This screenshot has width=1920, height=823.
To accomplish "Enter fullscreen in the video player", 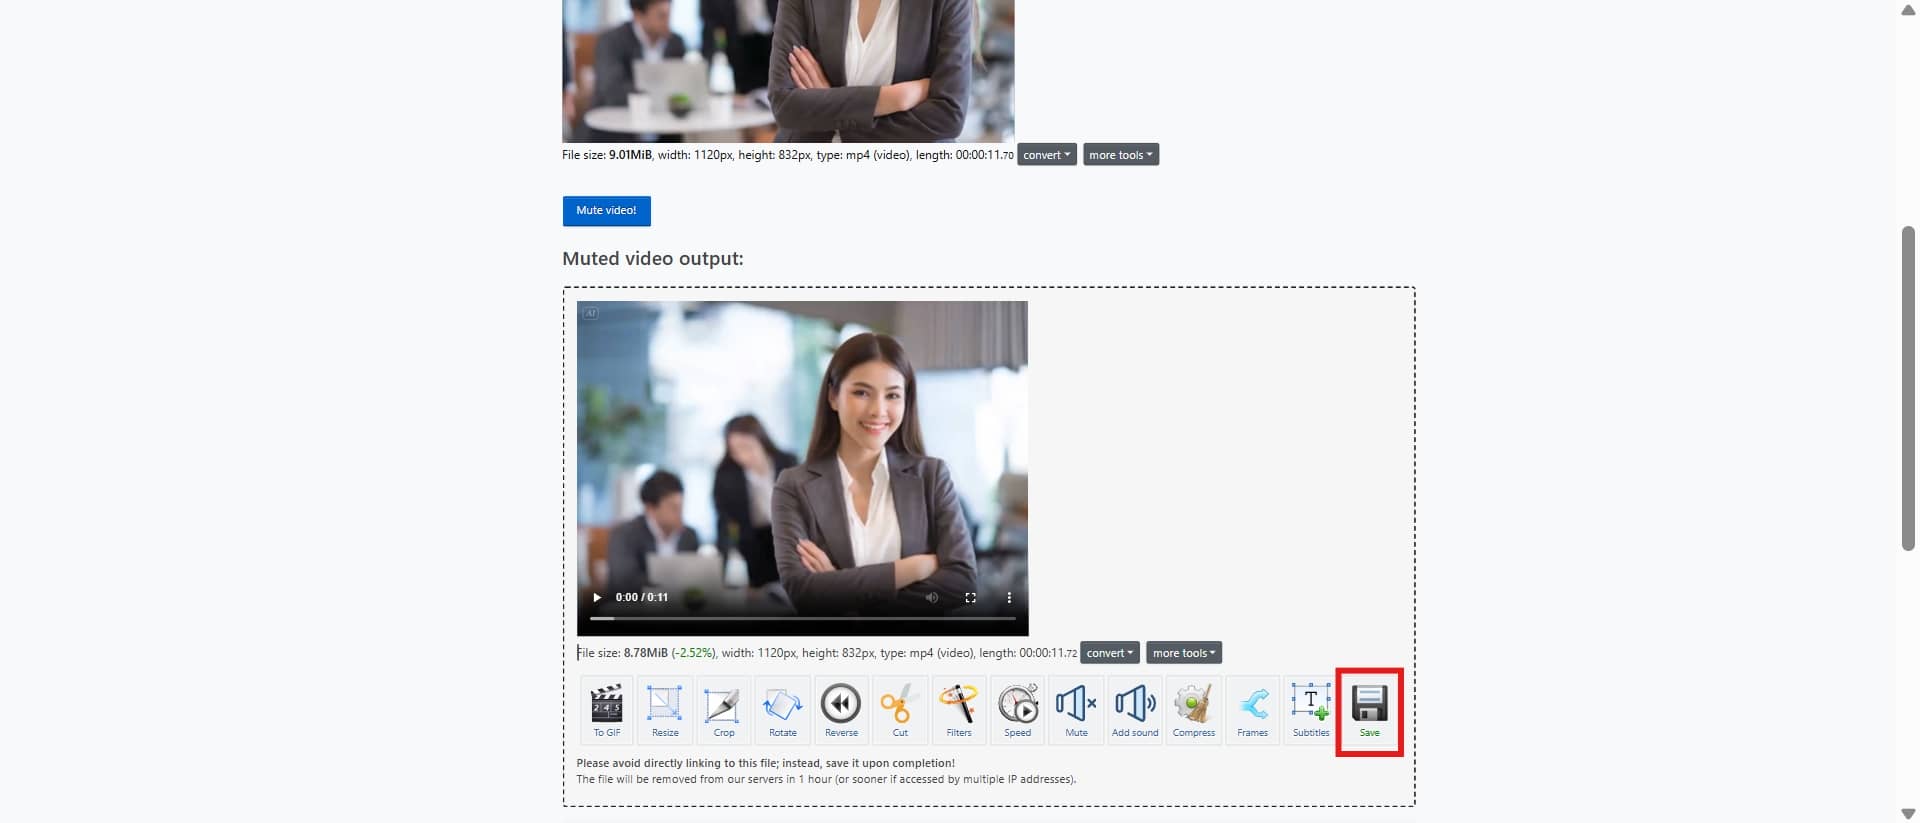I will [970, 597].
